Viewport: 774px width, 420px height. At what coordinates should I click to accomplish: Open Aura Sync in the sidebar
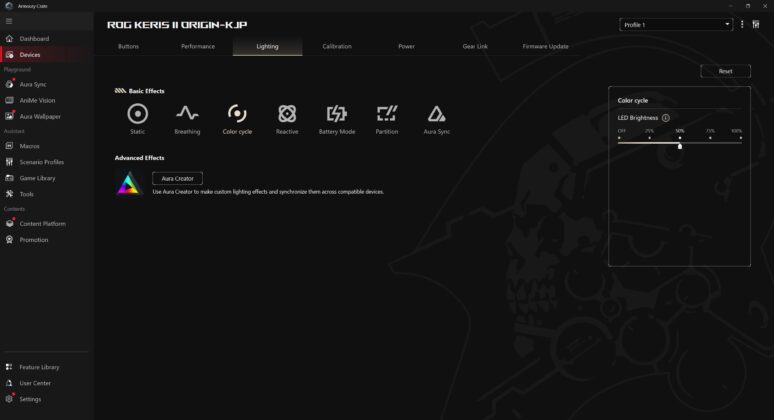click(x=46, y=84)
